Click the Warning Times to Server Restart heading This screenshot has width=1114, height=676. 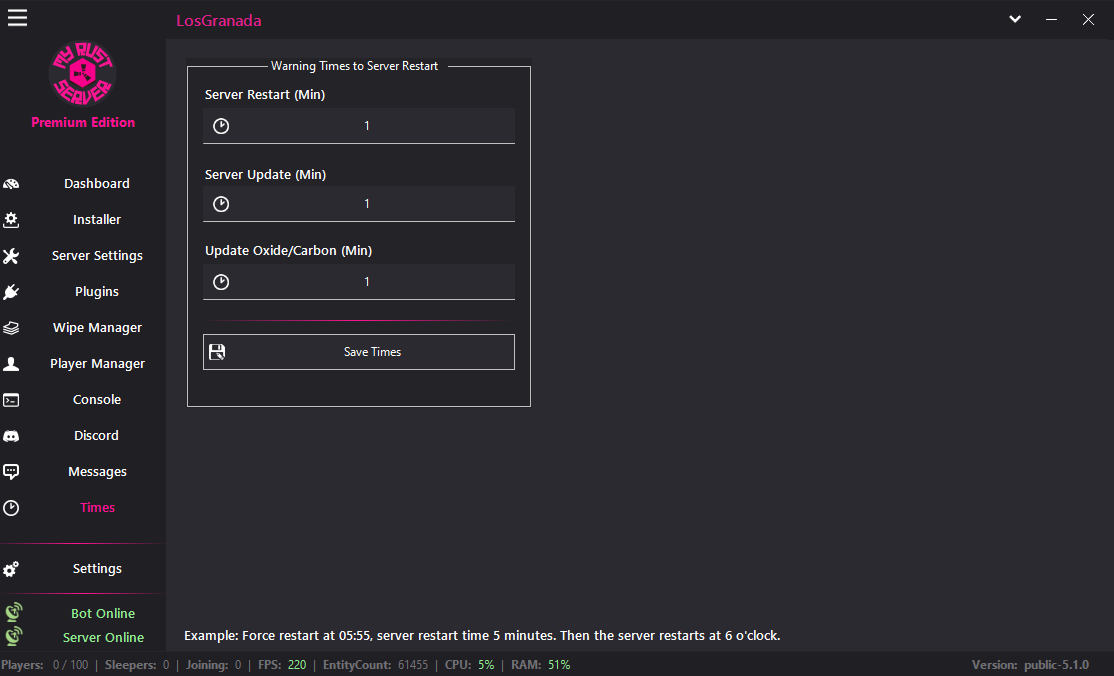tap(355, 66)
